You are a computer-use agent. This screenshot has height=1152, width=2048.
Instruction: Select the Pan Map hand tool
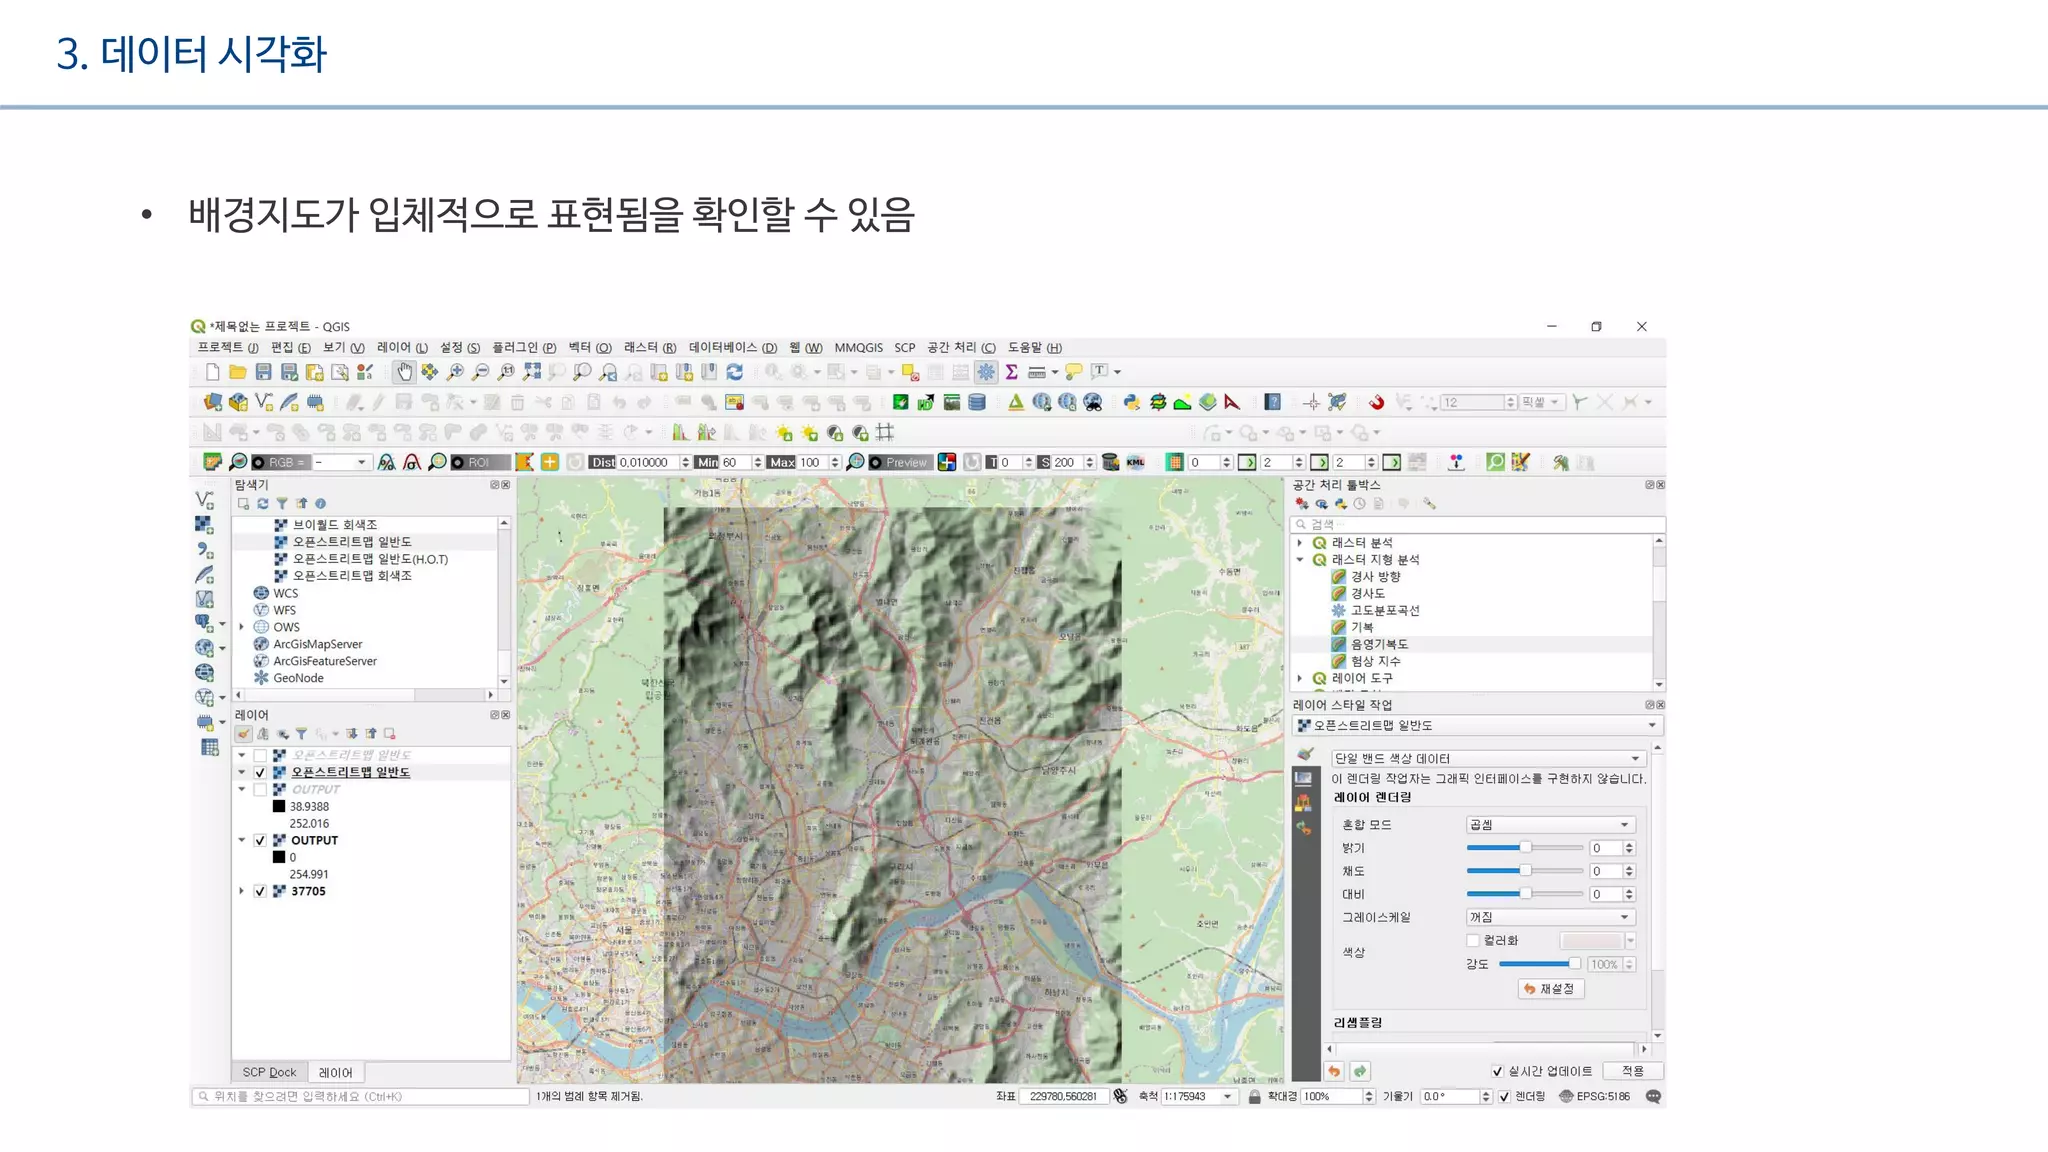tap(404, 372)
